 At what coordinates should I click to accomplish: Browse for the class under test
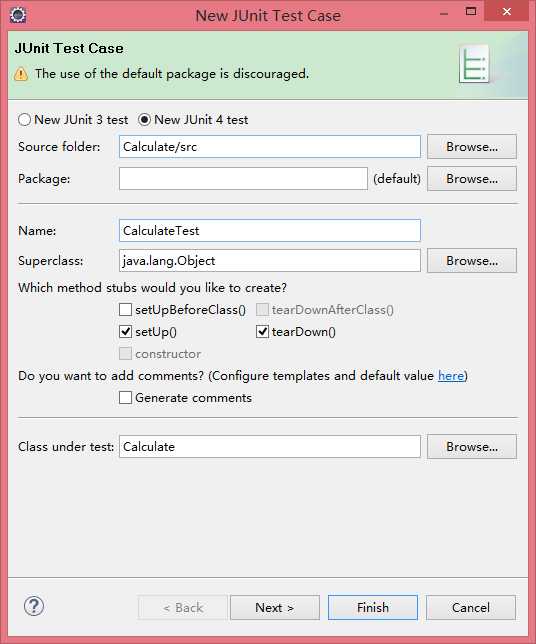click(472, 446)
